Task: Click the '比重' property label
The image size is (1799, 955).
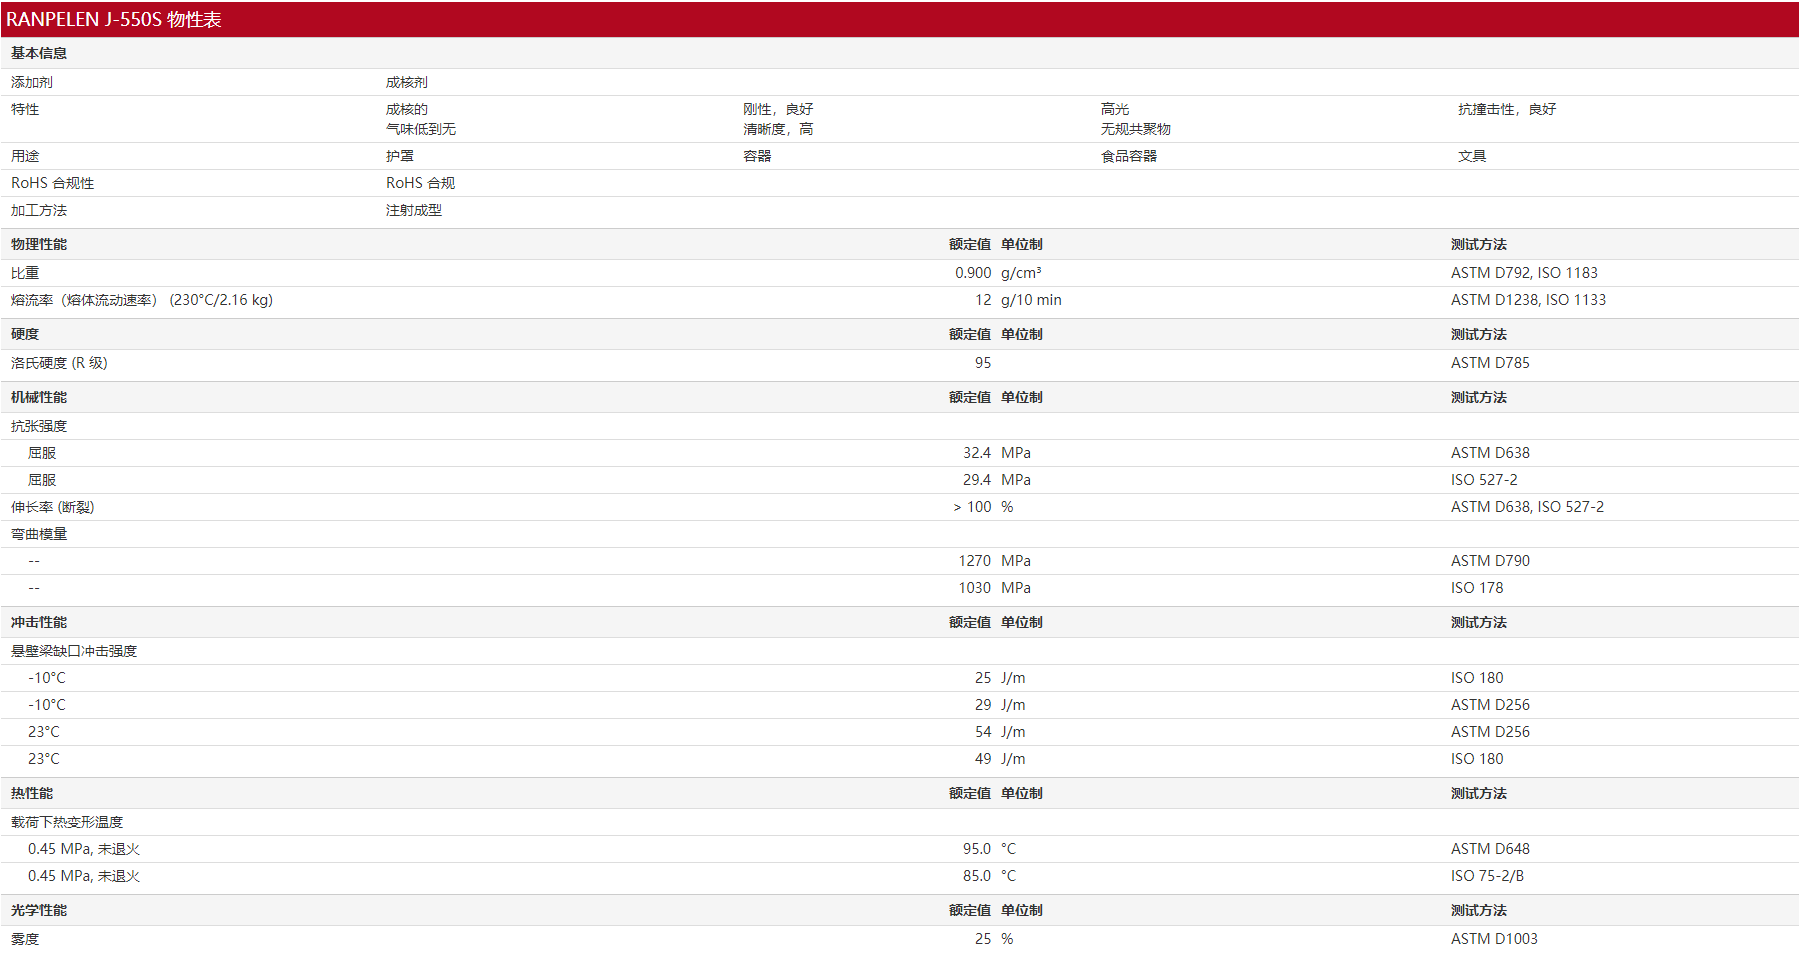Action: click(25, 273)
